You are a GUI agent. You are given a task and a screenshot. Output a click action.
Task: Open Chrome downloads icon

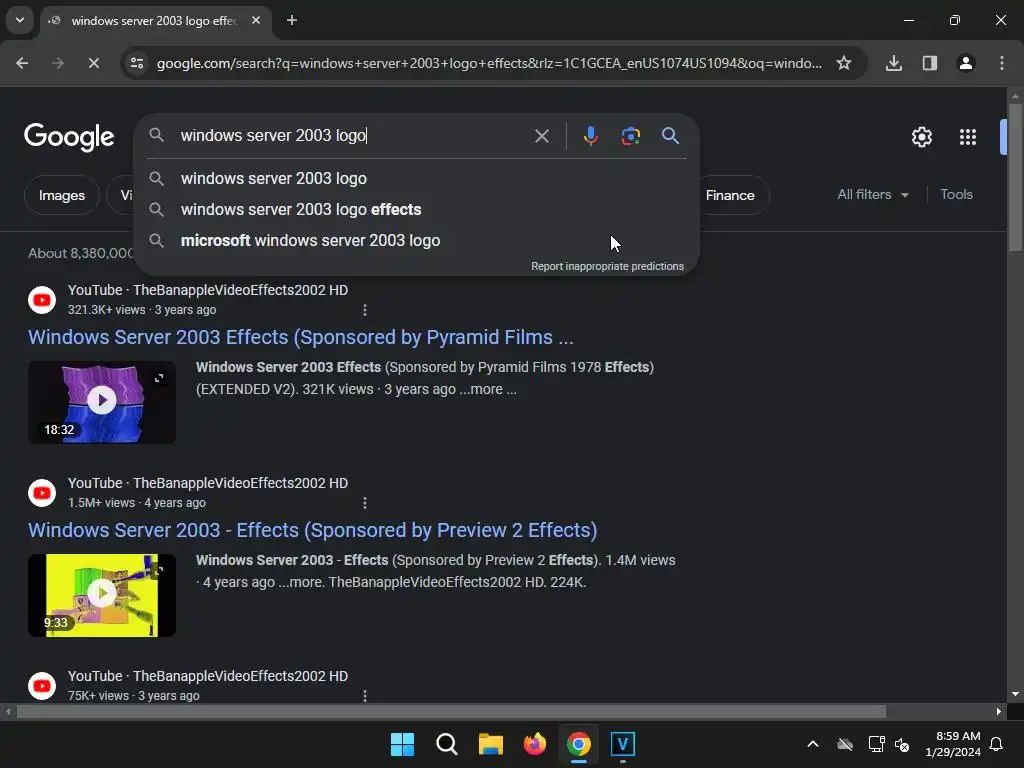[x=893, y=63]
